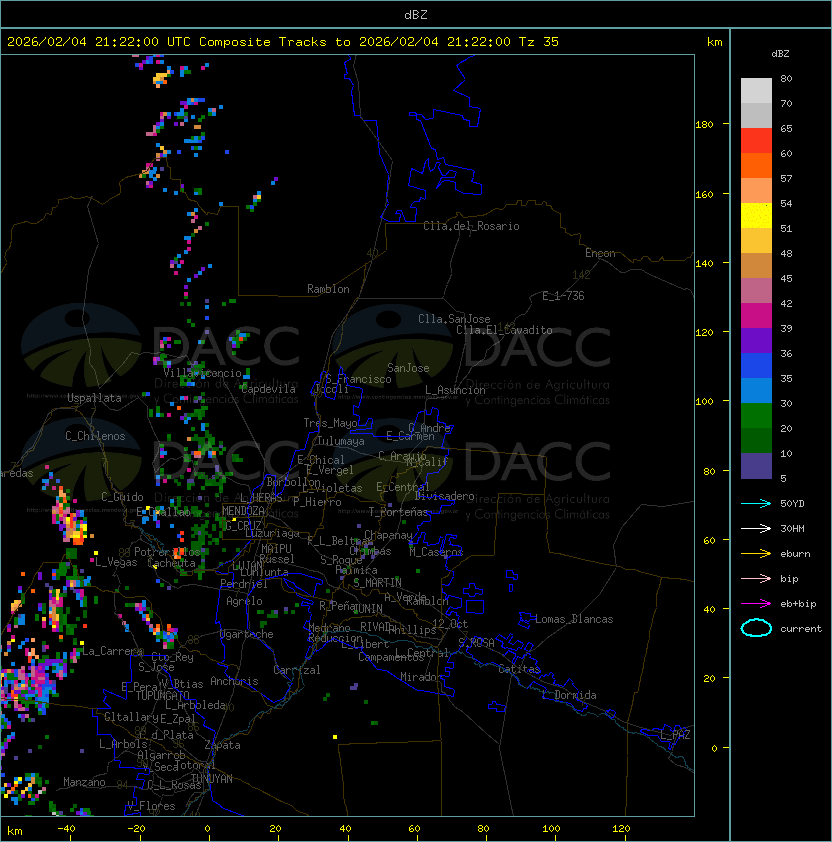
Task: Click the 'Tres_Mayo' place label
Action: pos(330,423)
